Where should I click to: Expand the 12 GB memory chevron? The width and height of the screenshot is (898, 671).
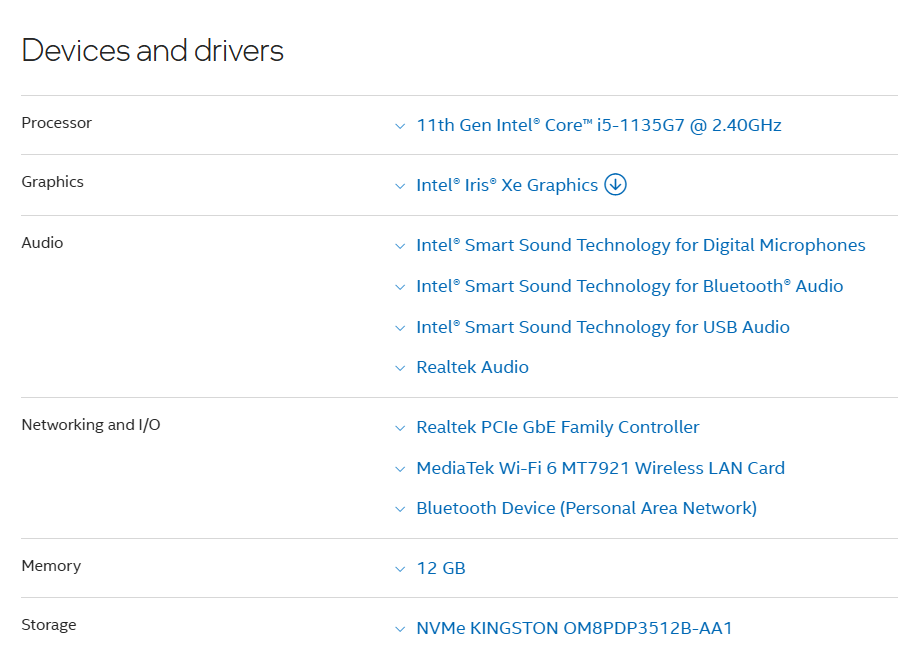click(400, 569)
